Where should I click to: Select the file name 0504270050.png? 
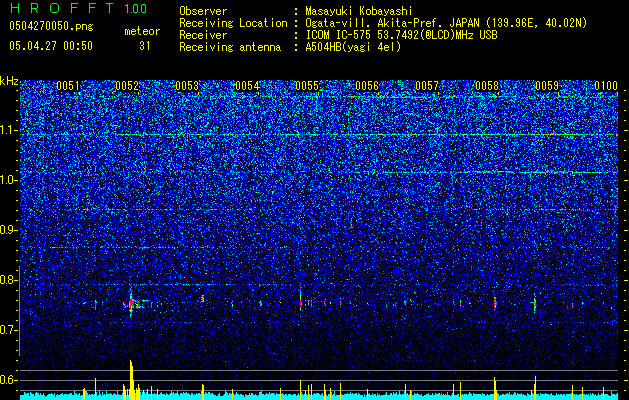[x=51, y=26]
